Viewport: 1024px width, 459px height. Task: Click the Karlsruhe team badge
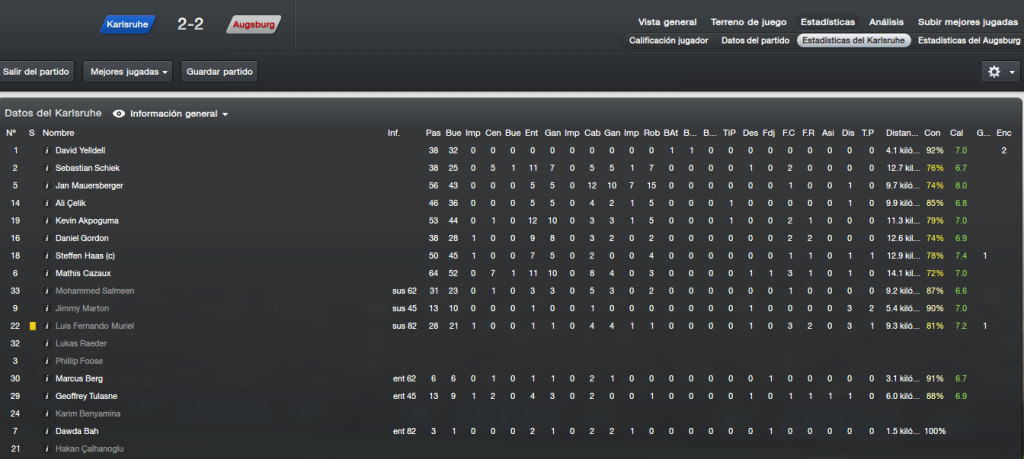click(128, 25)
